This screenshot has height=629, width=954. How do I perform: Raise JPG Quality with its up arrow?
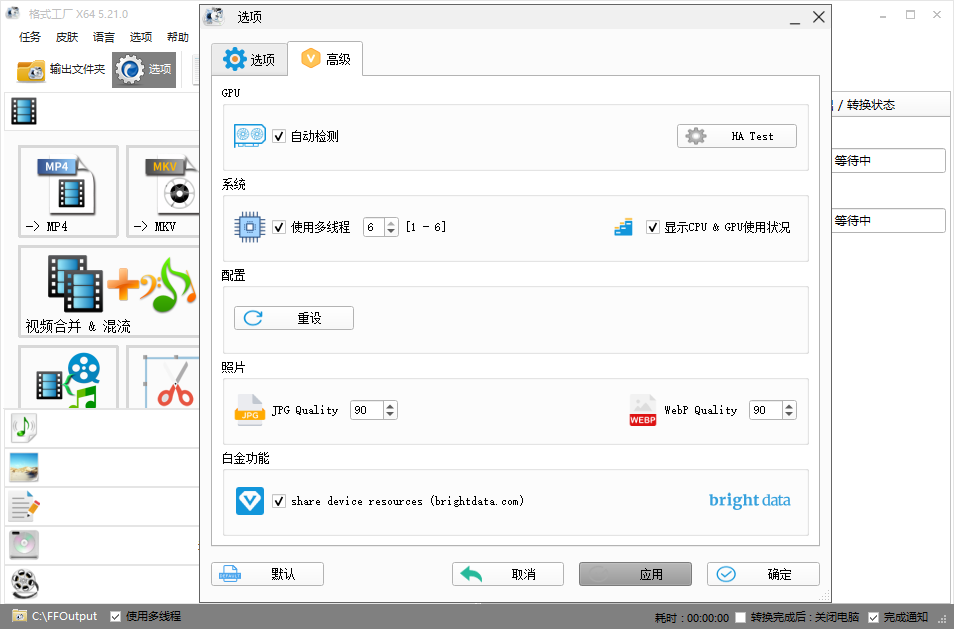coord(391,404)
